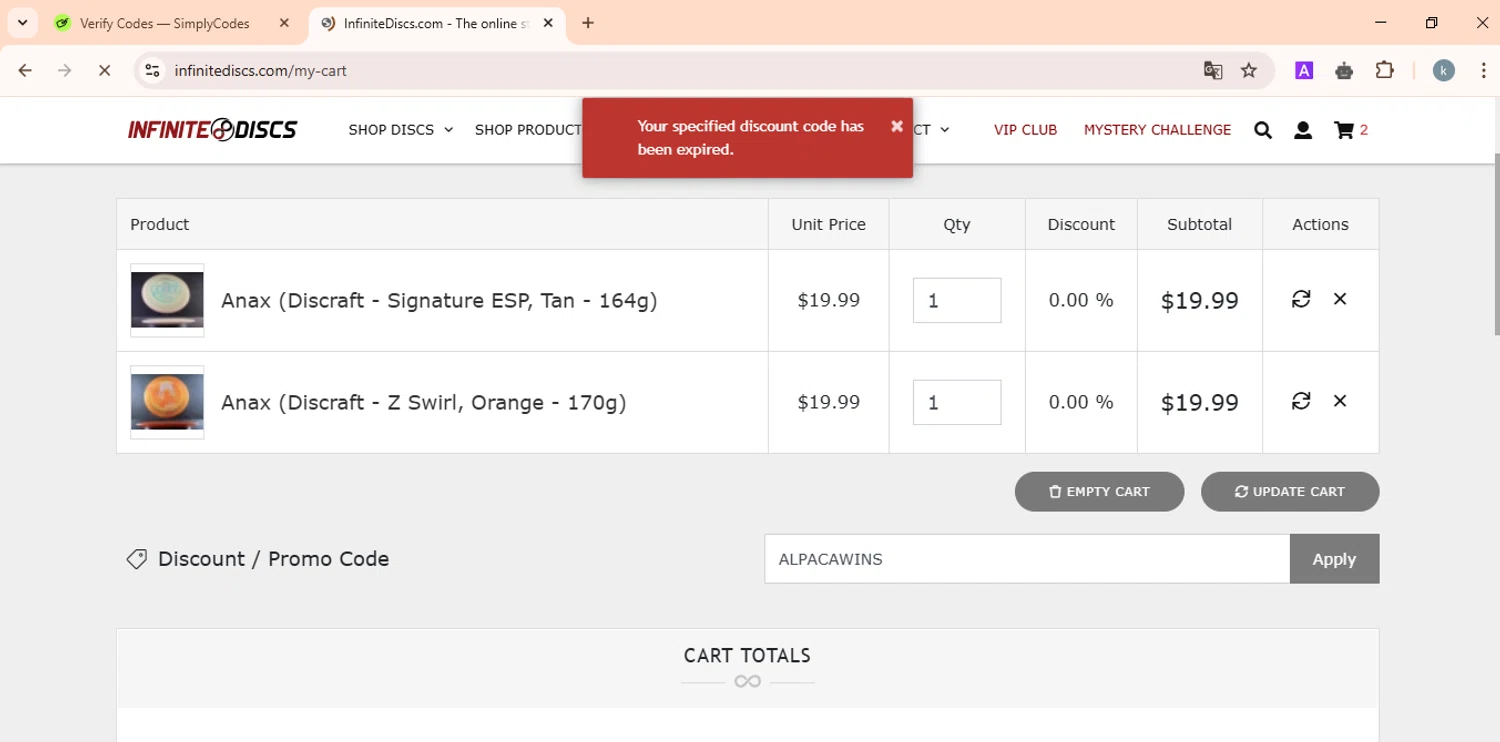Open the user account icon
Viewport: 1500px width, 742px height.
tap(1303, 130)
